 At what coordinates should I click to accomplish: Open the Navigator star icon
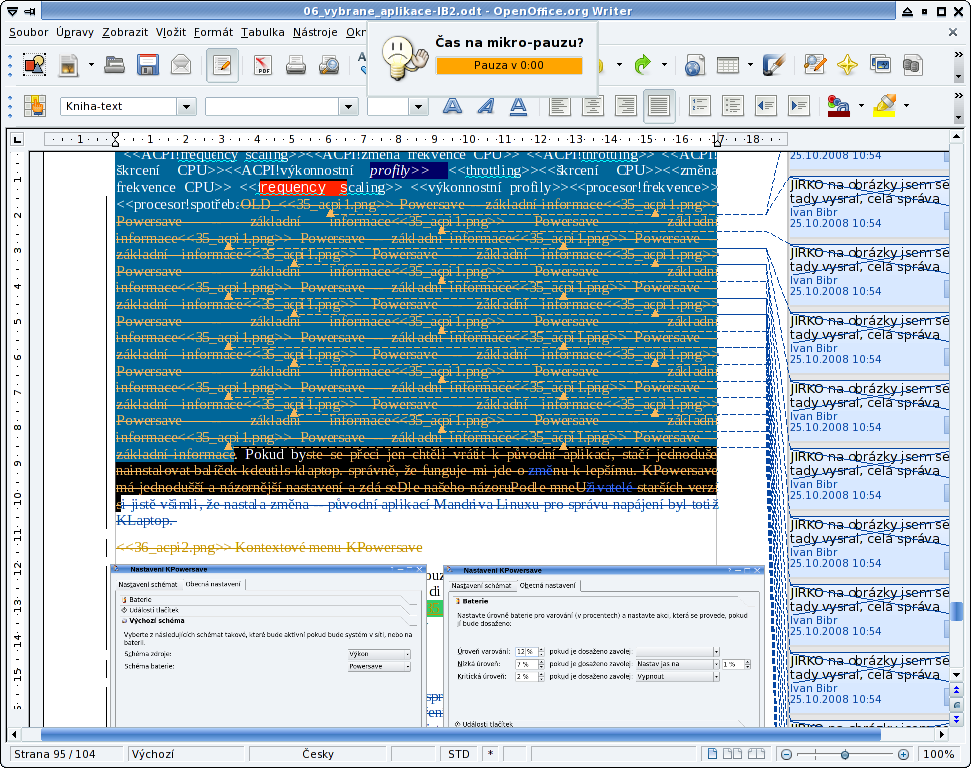(x=847, y=65)
